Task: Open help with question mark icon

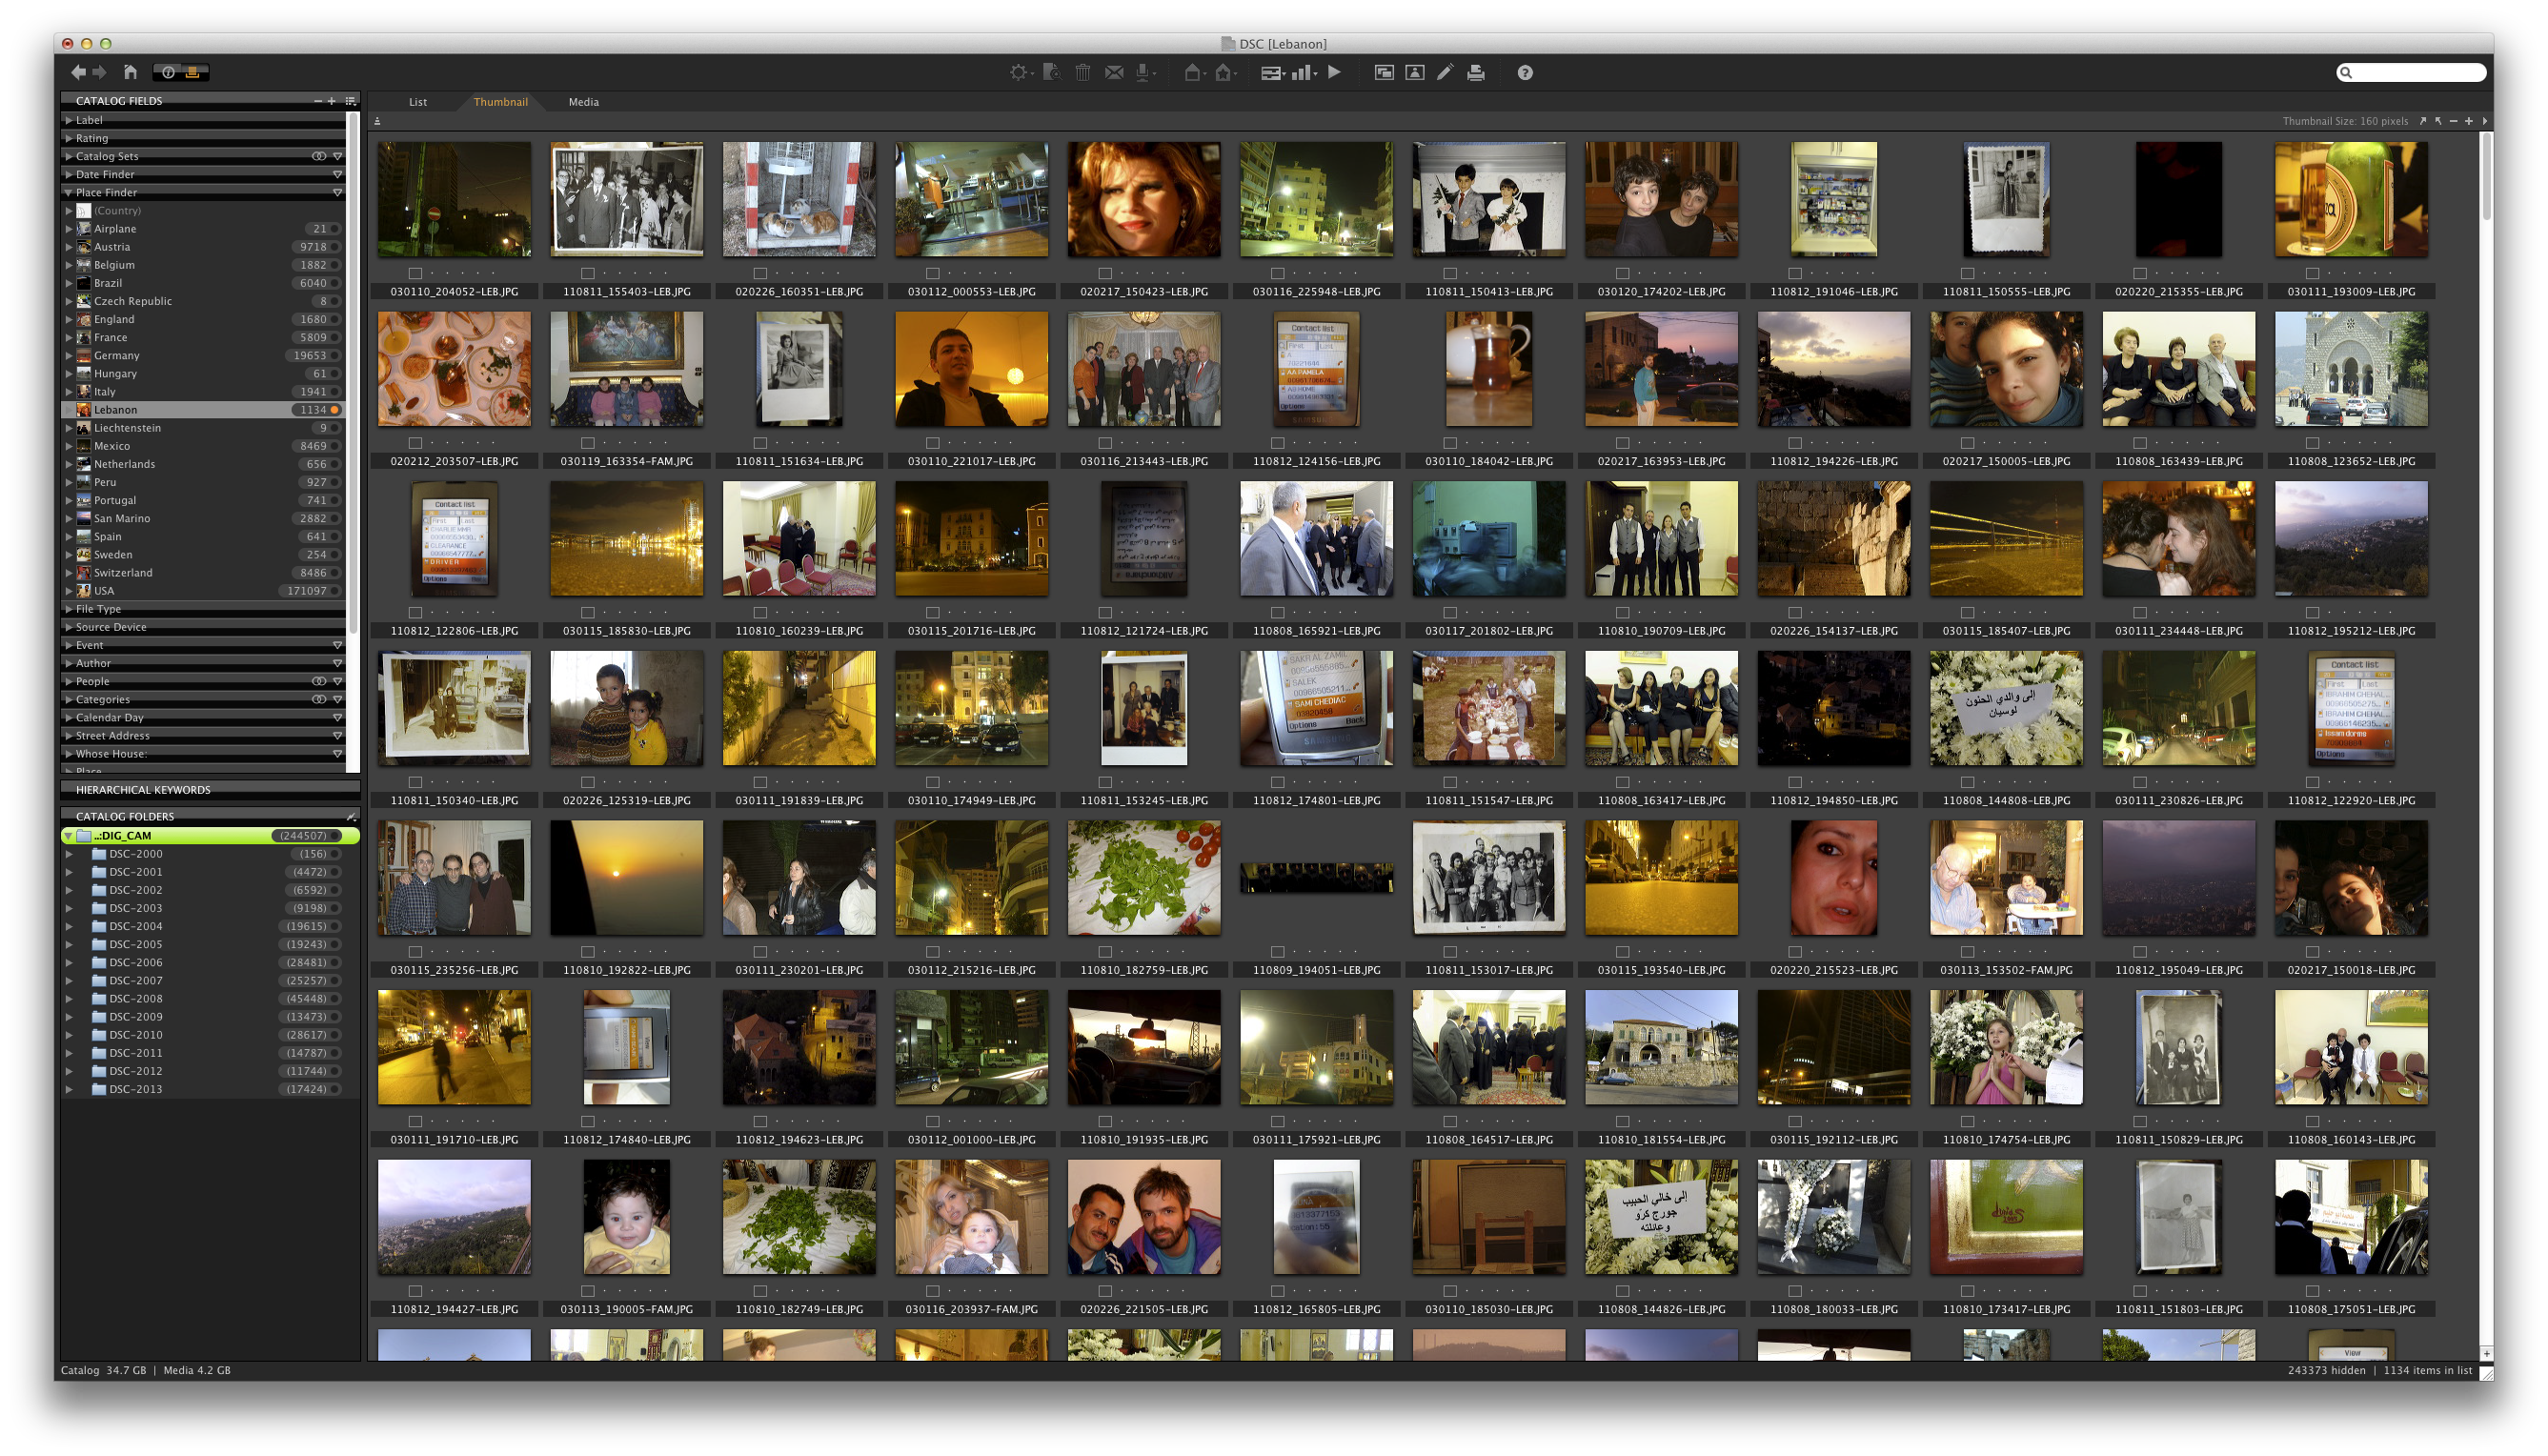Action: click(x=1524, y=72)
